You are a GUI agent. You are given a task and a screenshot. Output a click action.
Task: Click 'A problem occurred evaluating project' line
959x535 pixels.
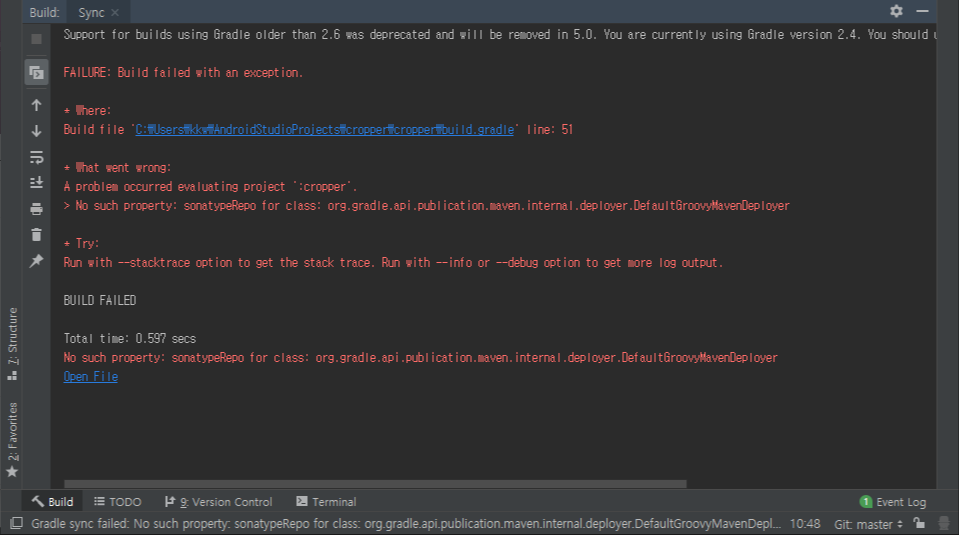[210, 186]
